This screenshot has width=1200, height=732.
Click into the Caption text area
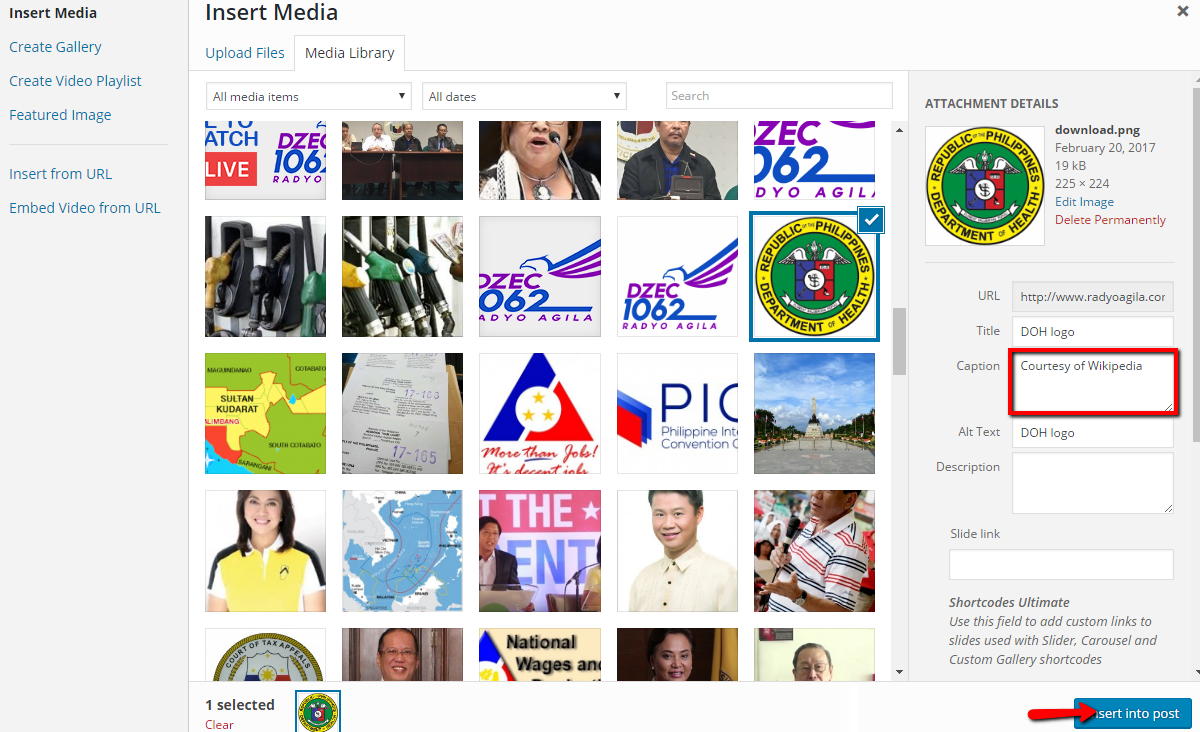[1092, 381]
